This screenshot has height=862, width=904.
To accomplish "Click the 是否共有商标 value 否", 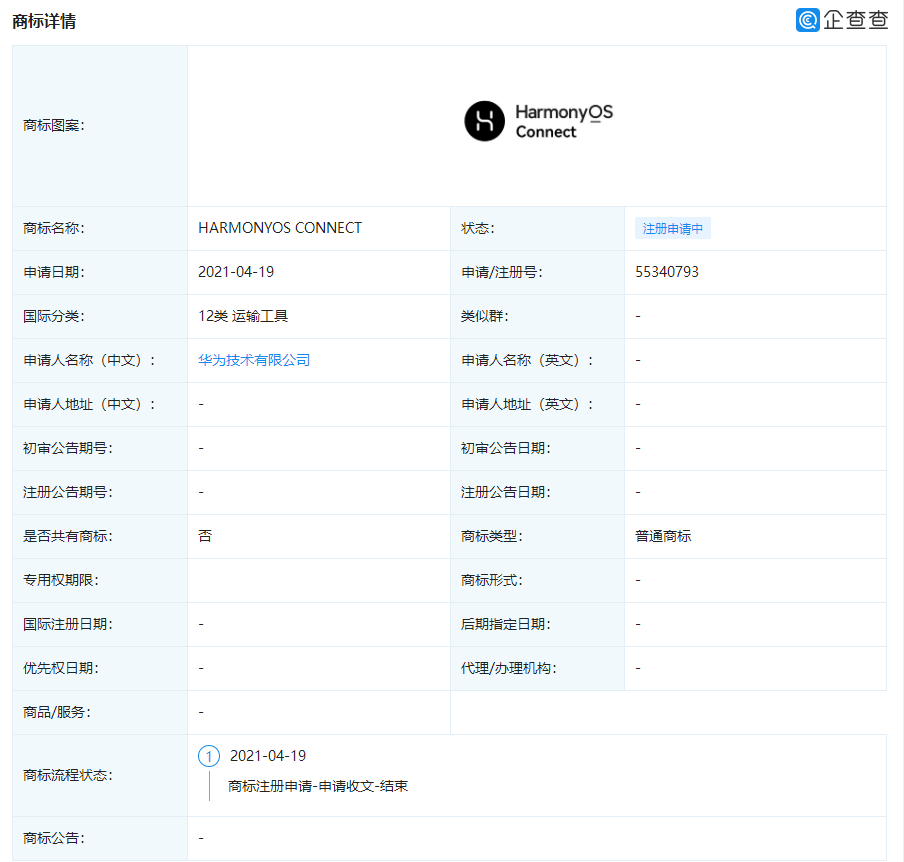I will tap(203, 536).
